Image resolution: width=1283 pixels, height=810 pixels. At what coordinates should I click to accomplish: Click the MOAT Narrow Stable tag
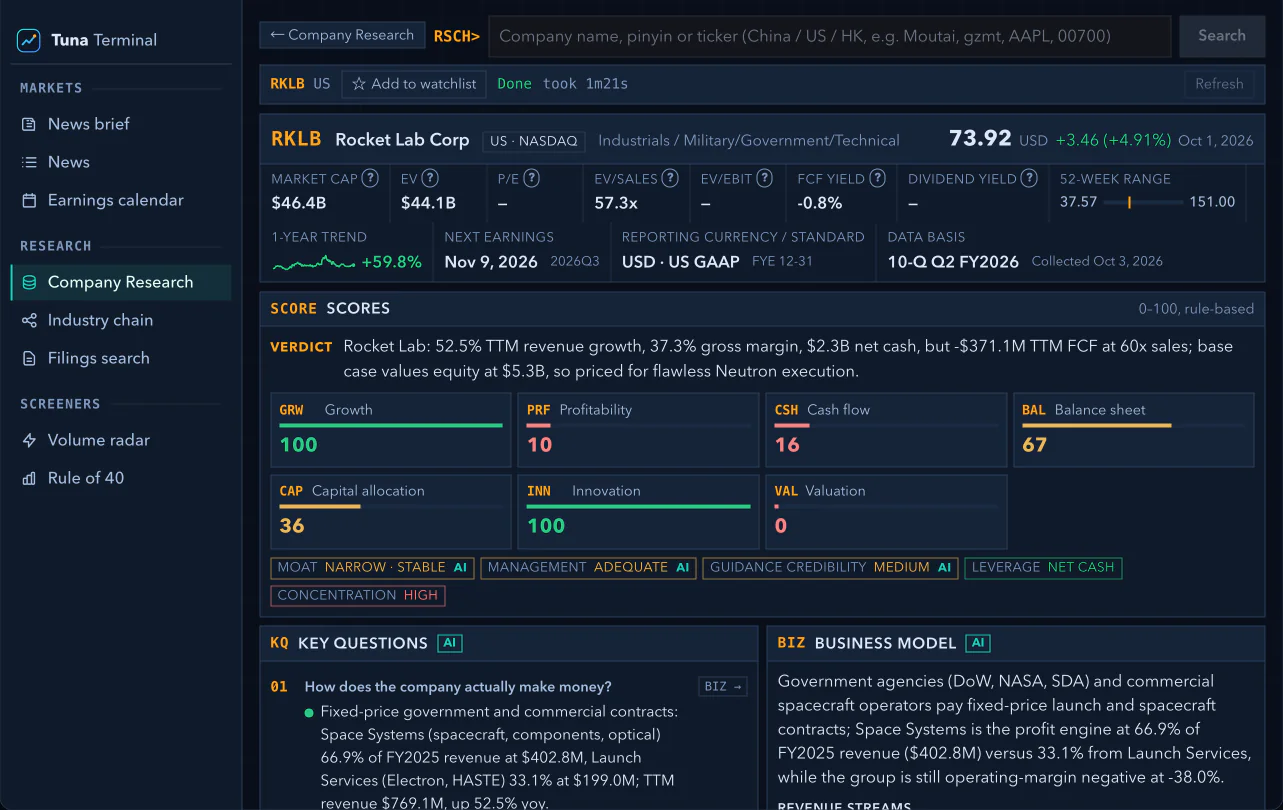click(x=372, y=568)
